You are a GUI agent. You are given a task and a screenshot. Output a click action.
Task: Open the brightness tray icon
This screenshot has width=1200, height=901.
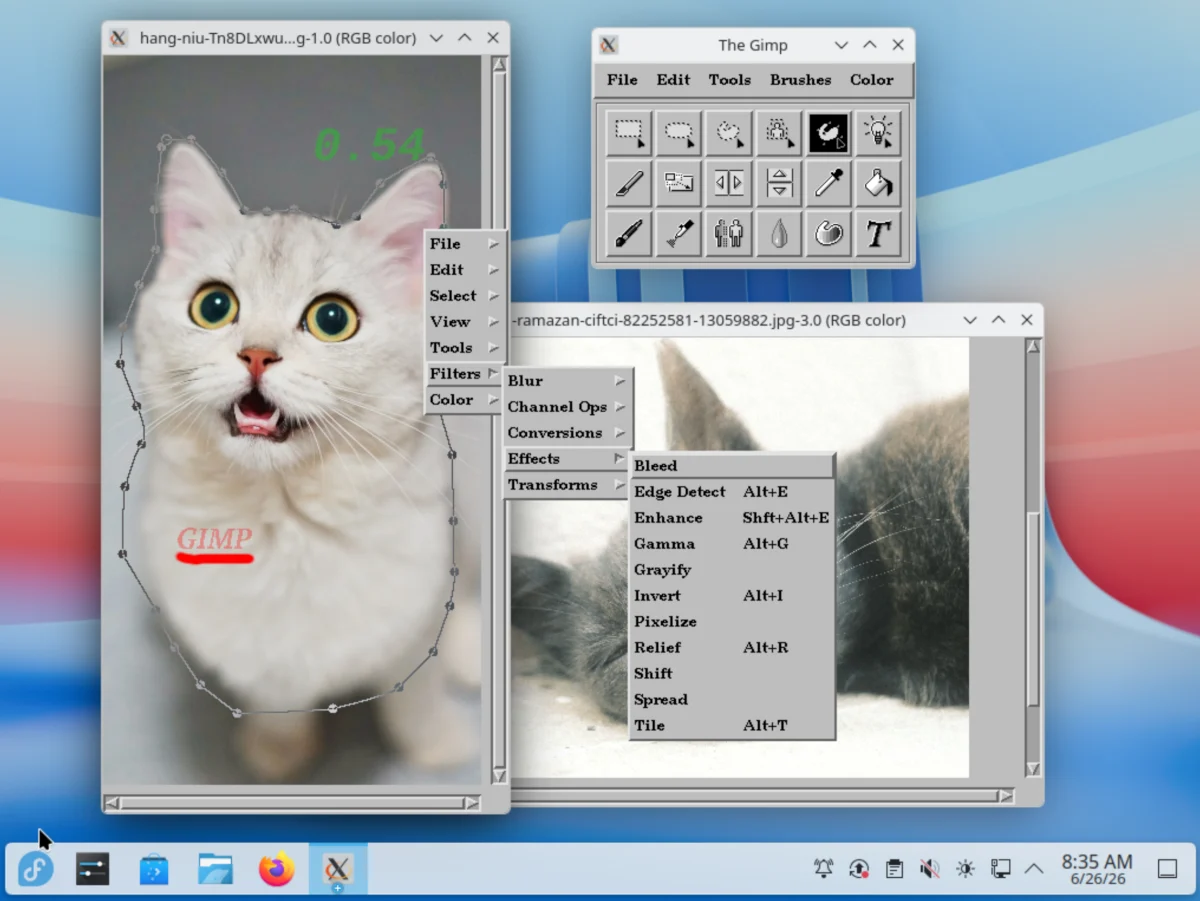coord(965,869)
